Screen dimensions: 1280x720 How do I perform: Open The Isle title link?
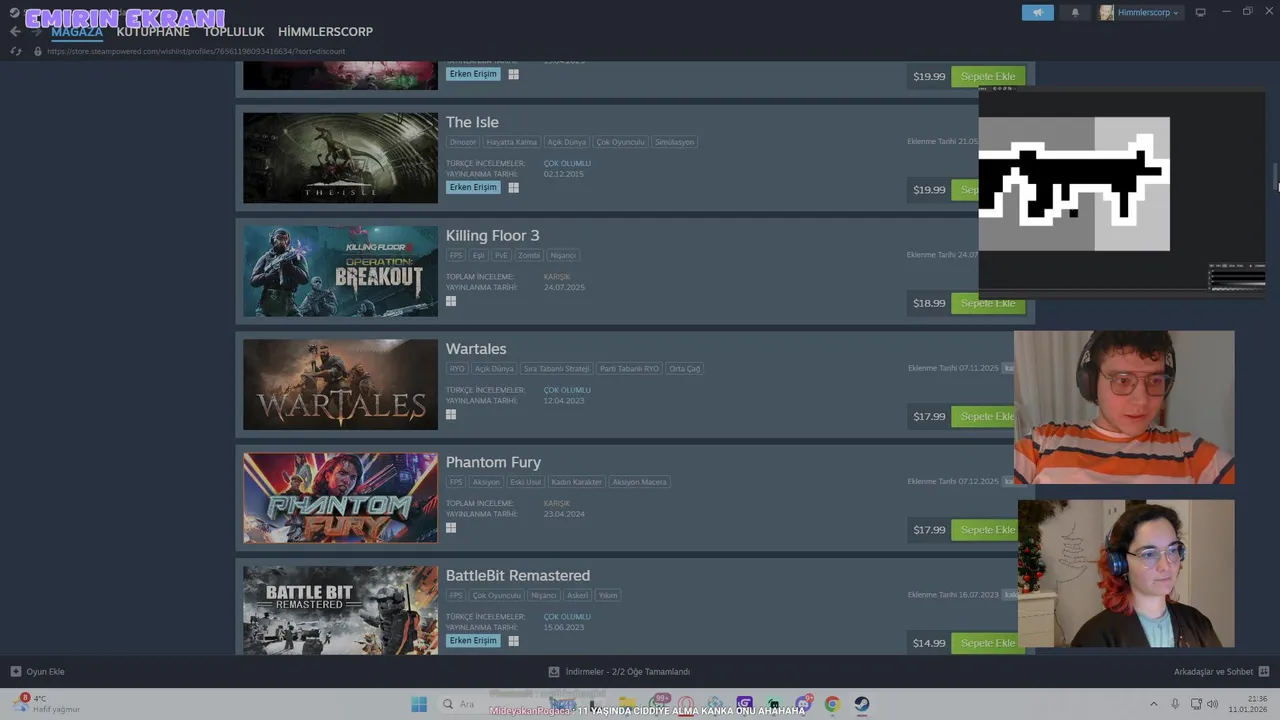pyautogui.click(x=472, y=122)
